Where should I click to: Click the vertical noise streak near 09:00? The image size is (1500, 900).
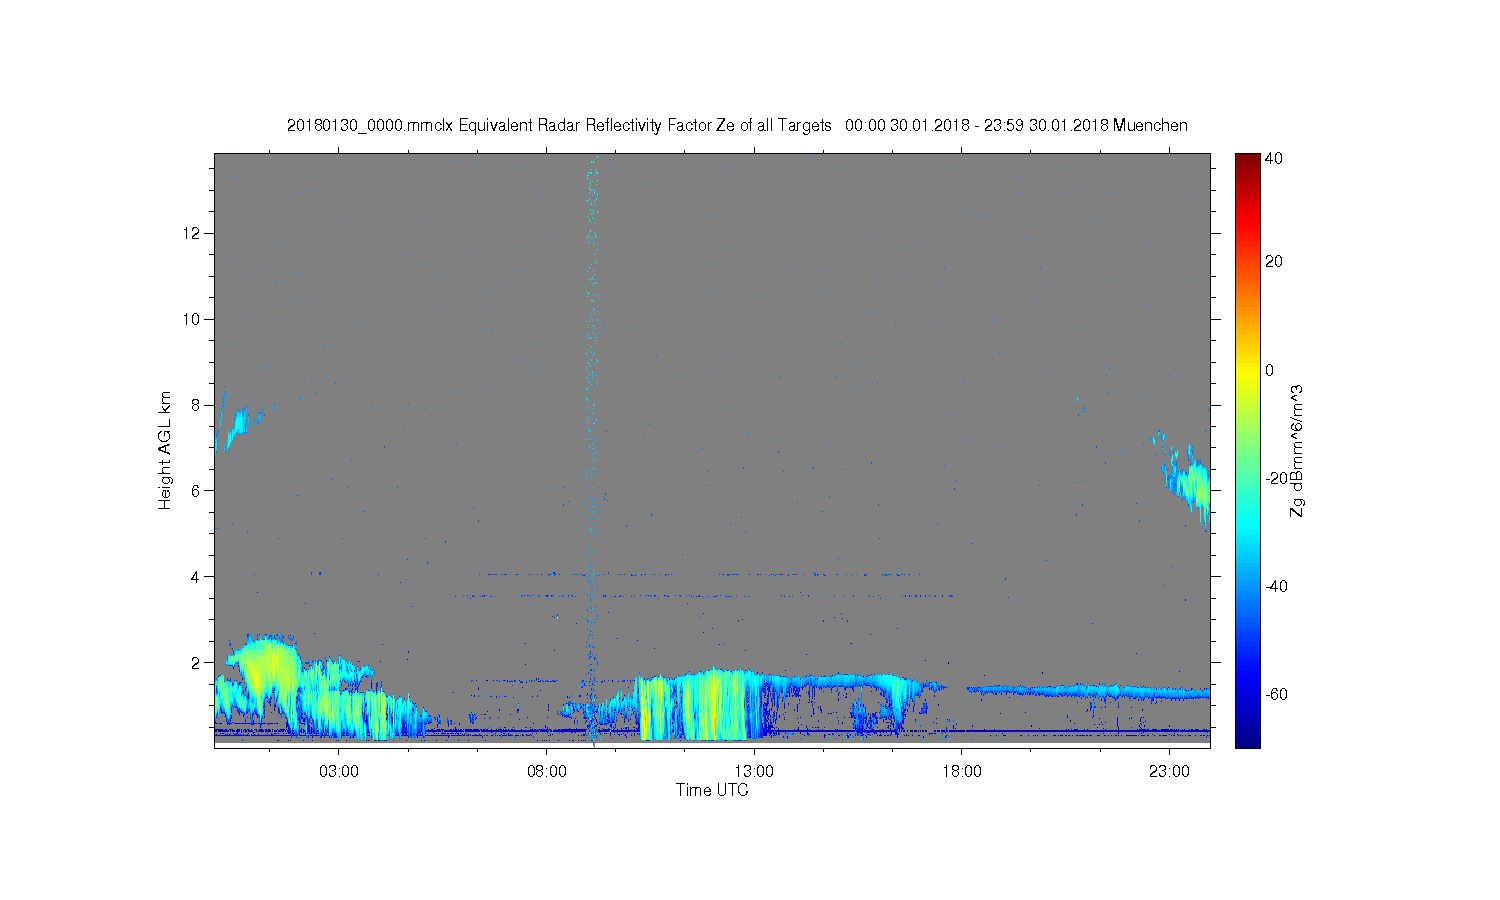(x=592, y=450)
